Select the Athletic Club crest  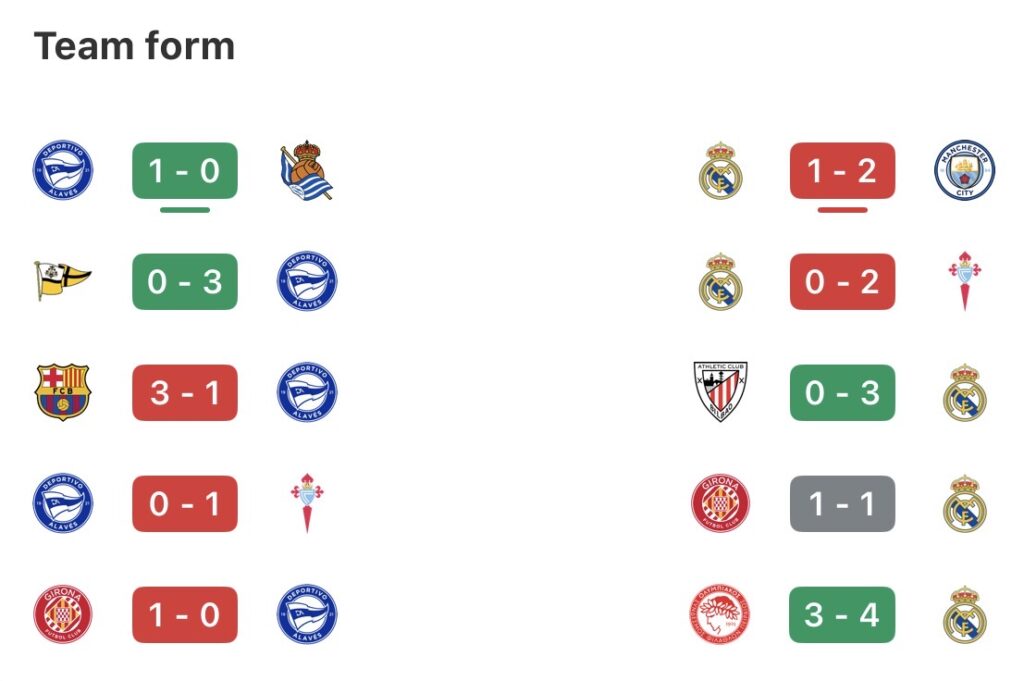pos(720,392)
